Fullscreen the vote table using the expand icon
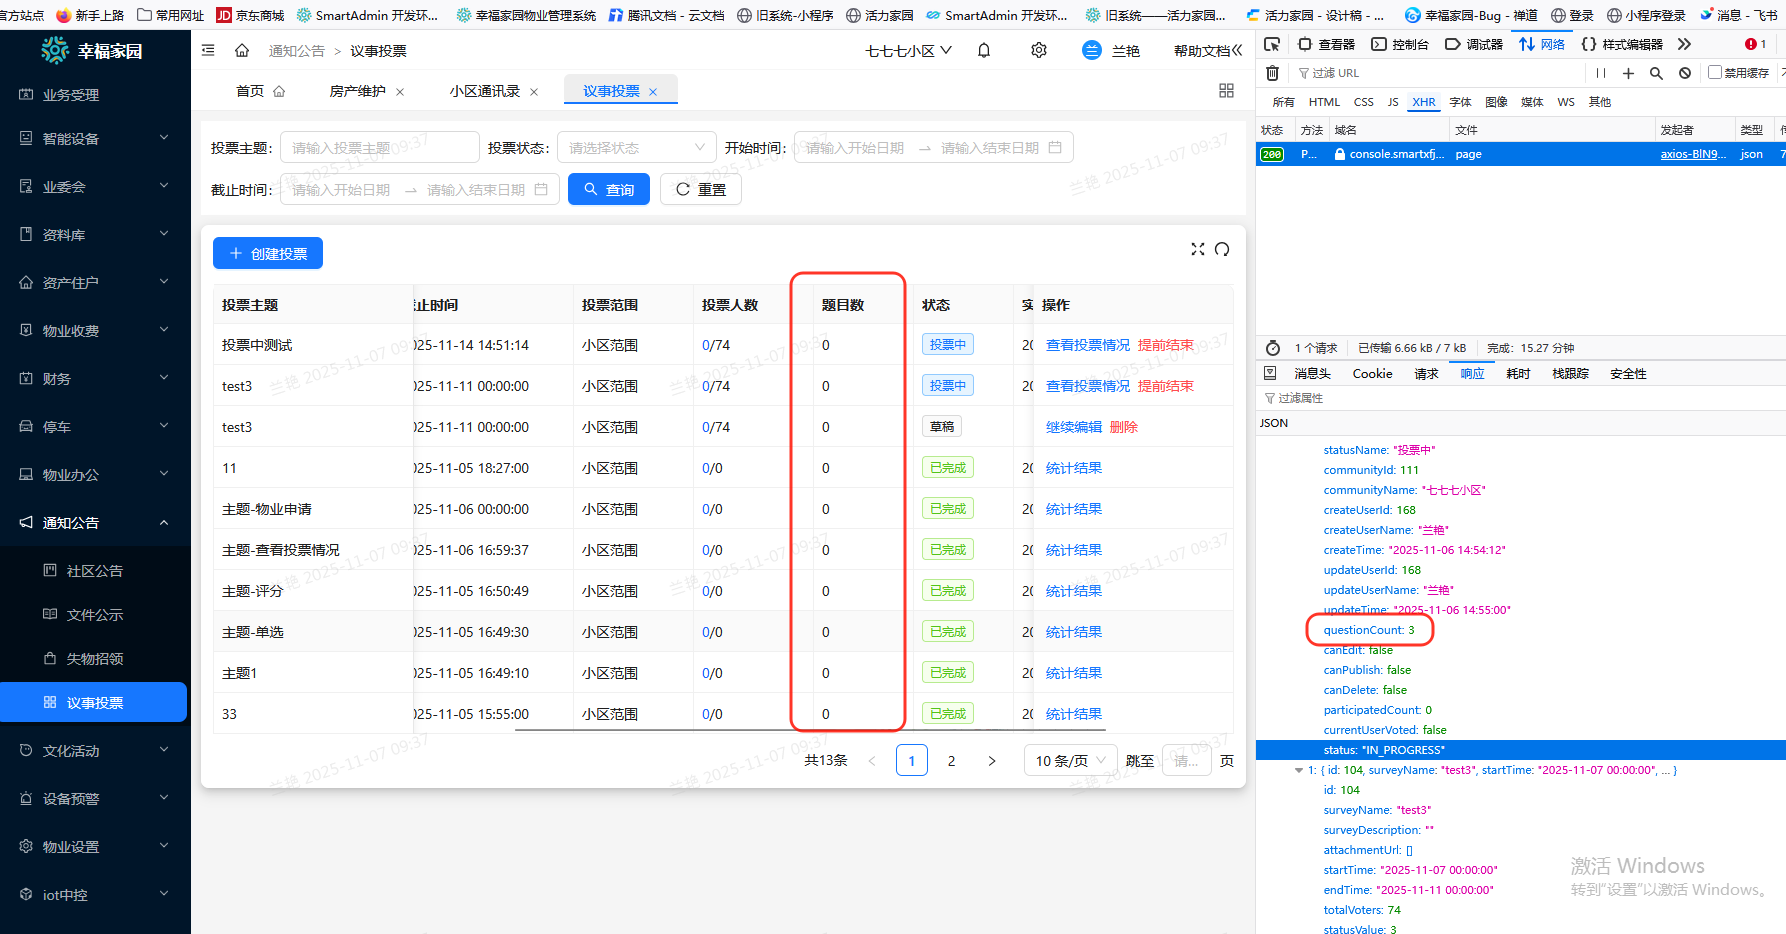 point(1198,249)
